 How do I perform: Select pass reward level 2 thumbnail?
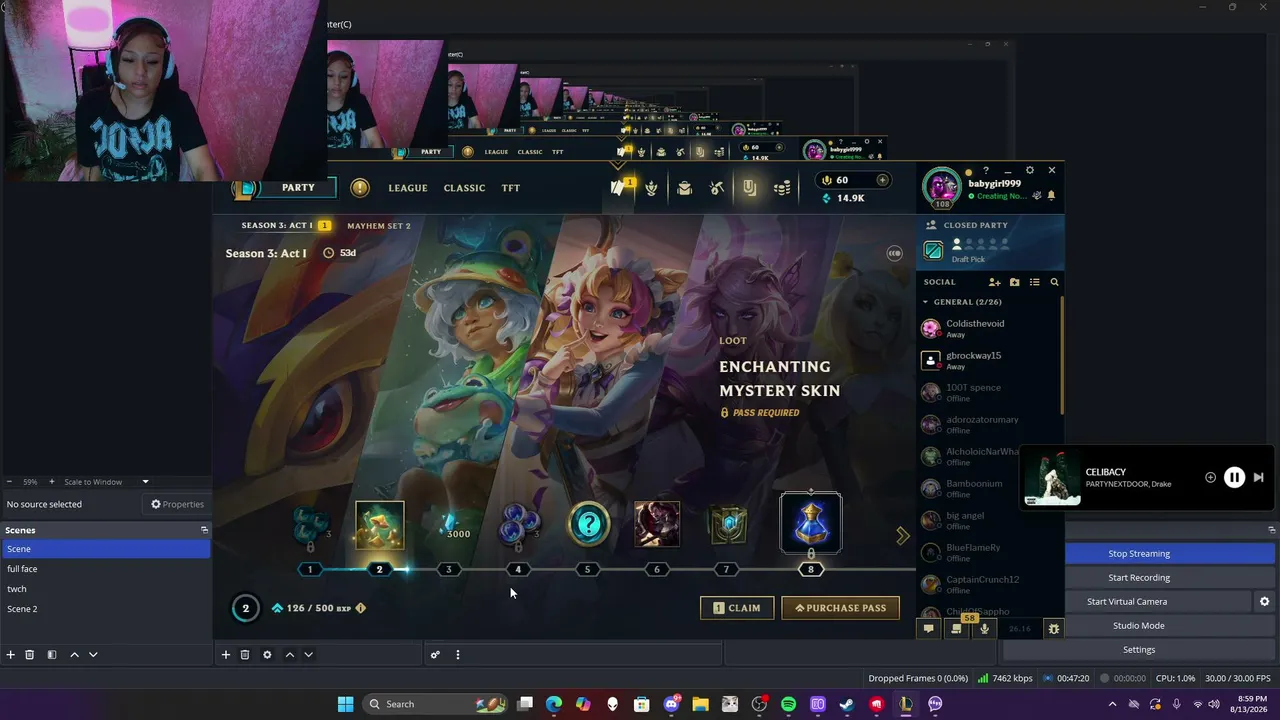point(379,527)
